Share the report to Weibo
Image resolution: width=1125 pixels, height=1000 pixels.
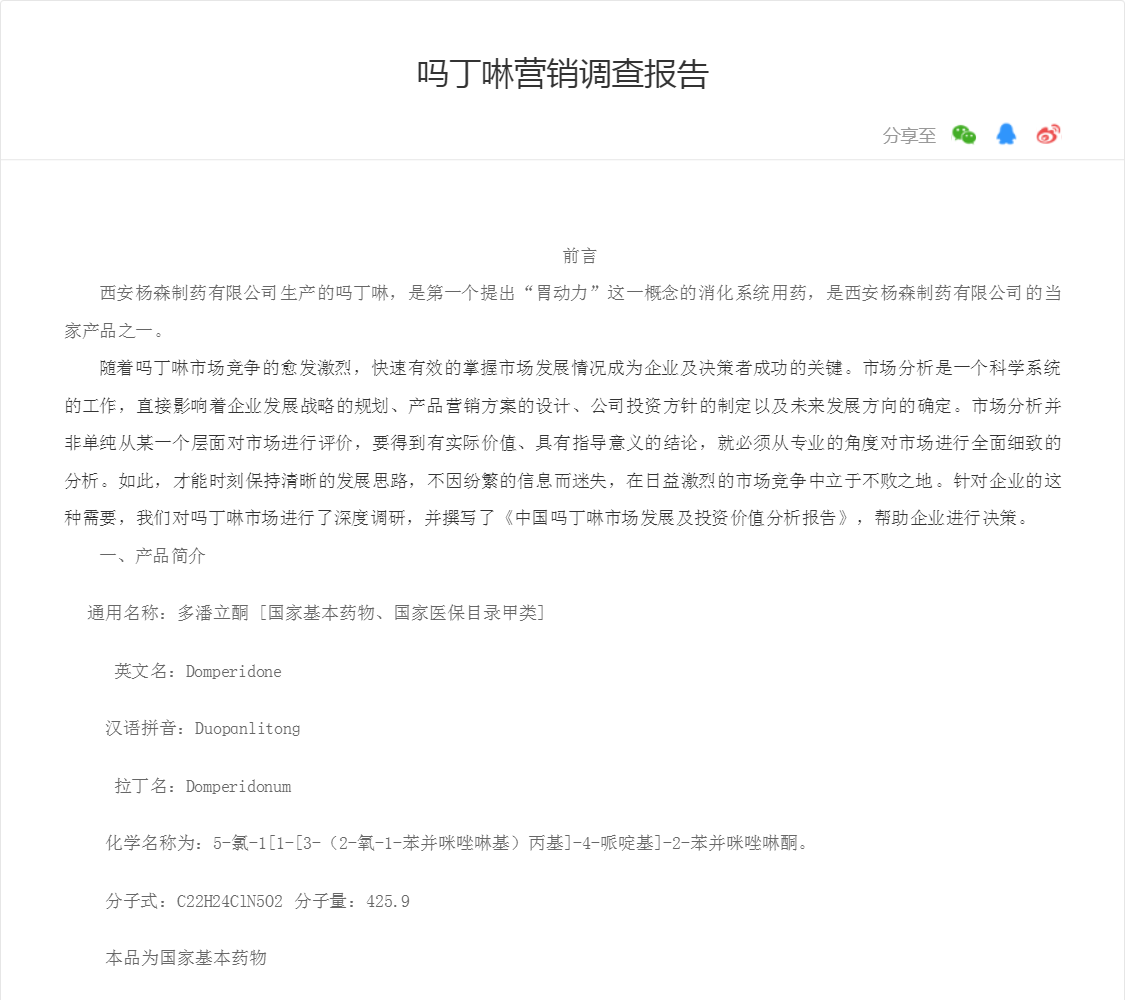[1048, 134]
